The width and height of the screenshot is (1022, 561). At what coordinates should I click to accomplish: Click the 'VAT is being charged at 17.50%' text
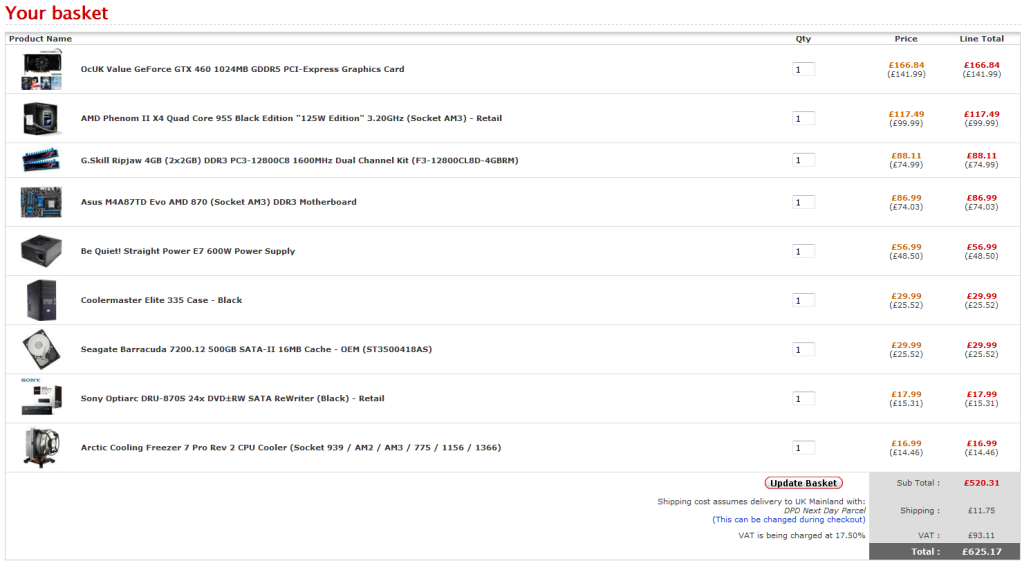click(802, 536)
